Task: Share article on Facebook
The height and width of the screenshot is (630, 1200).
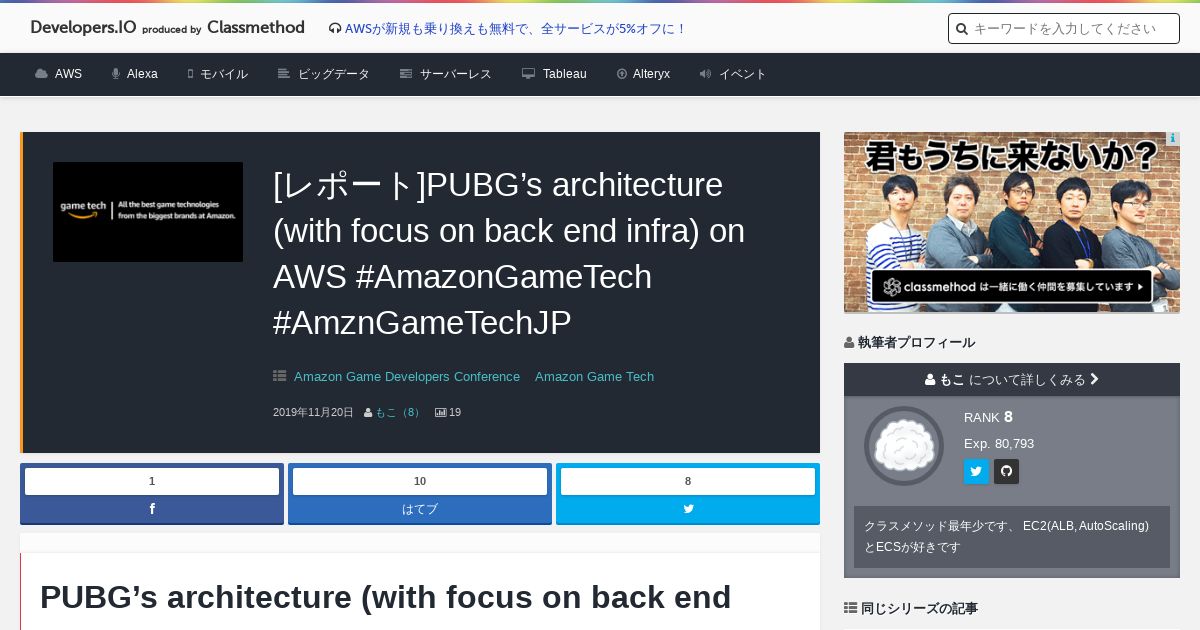Action: click(152, 509)
